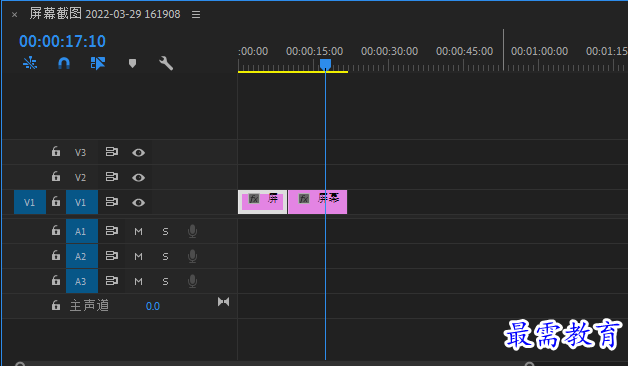Select the first pink clip on V1
628x366 pixels.
click(262, 202)
